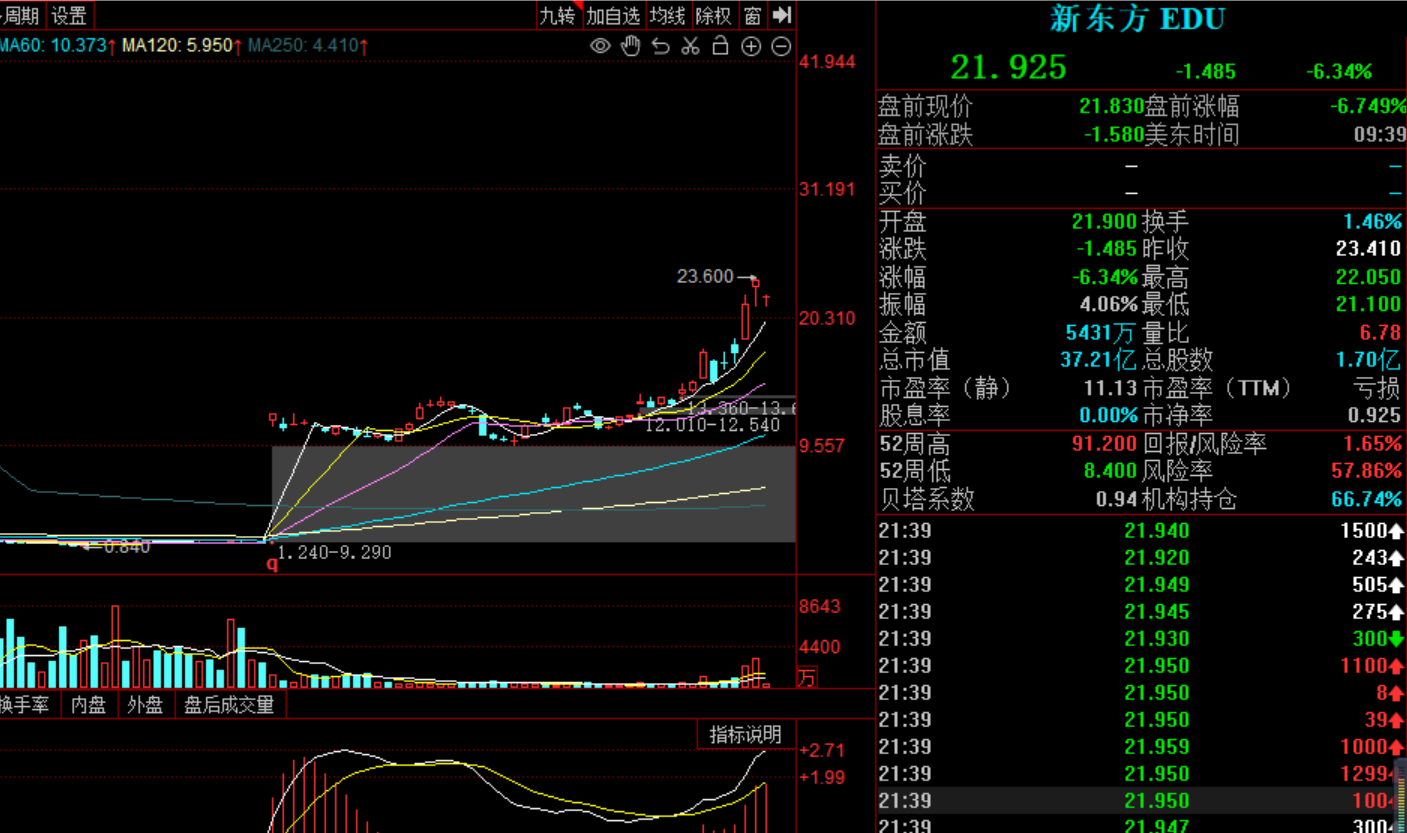Switch to the 外盘 tab

145,705
